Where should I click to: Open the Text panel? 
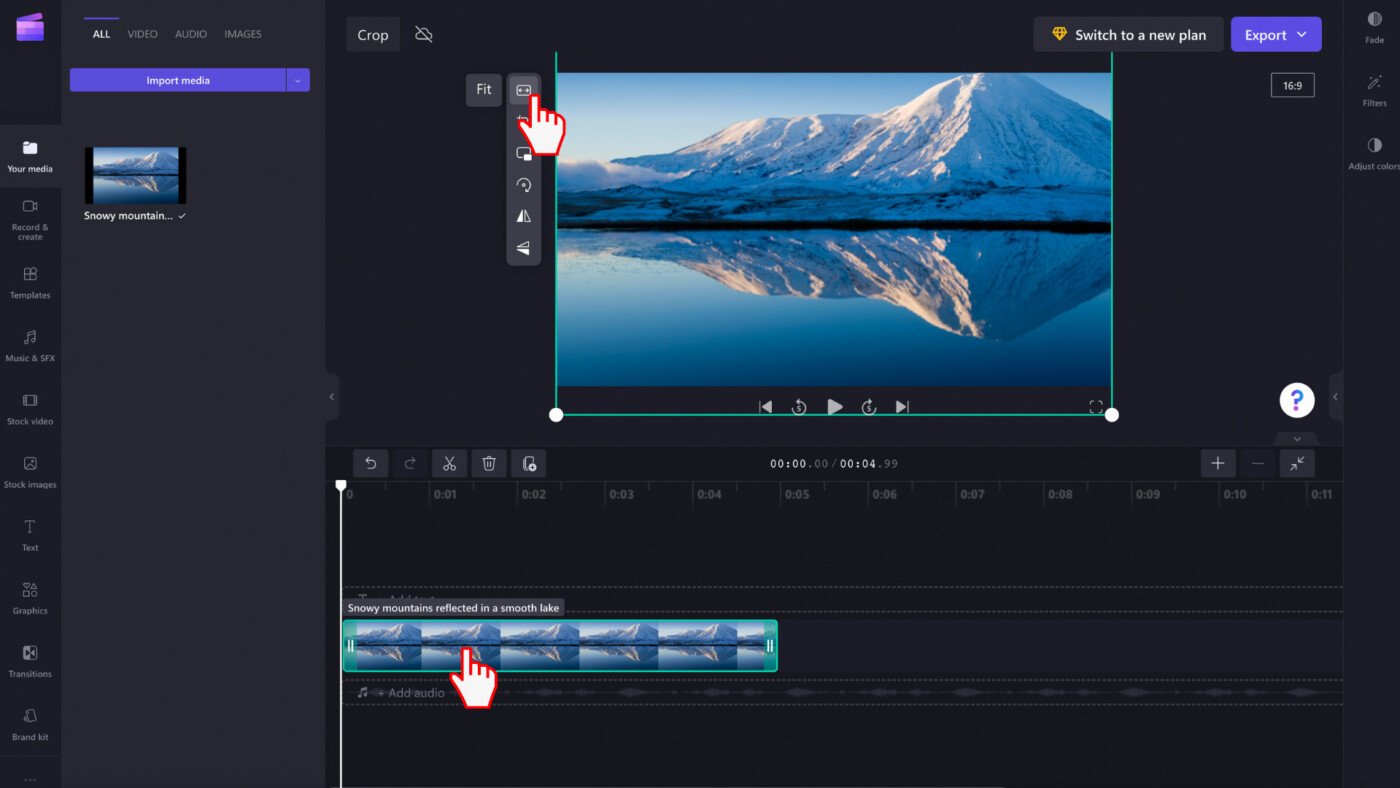[x=30, y=535]
